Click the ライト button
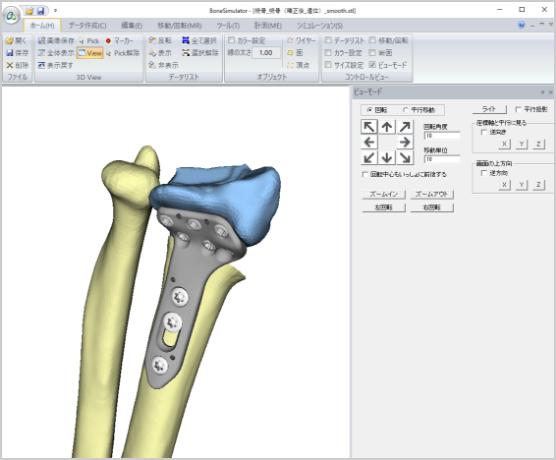 (489, 109)
